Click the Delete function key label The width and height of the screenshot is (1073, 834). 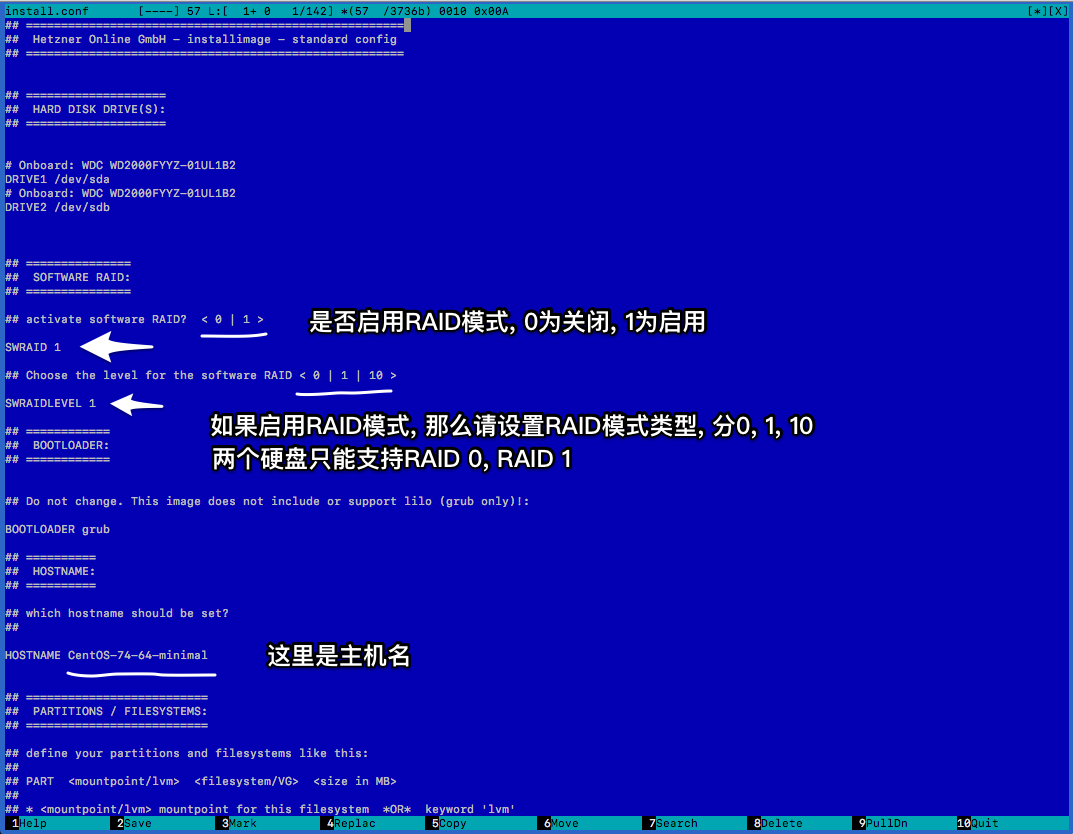click(x=782, y=823)
